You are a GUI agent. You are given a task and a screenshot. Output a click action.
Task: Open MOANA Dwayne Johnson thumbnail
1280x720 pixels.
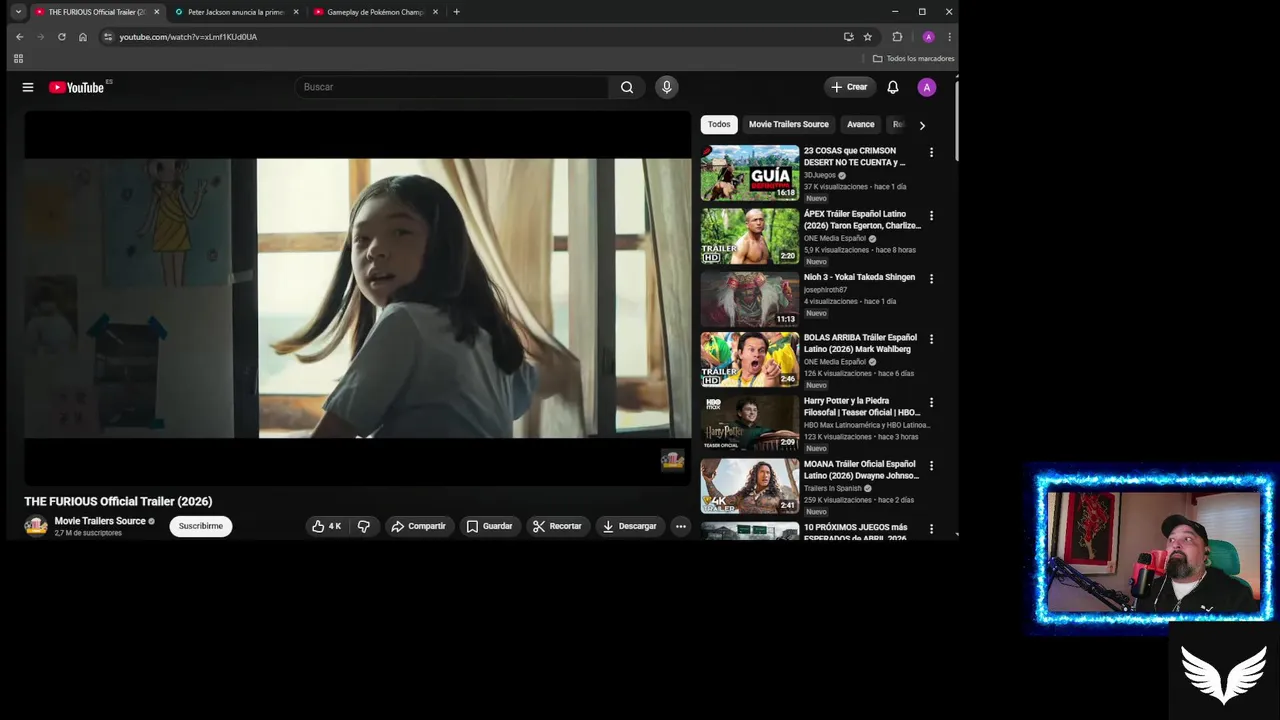(750, 486)
